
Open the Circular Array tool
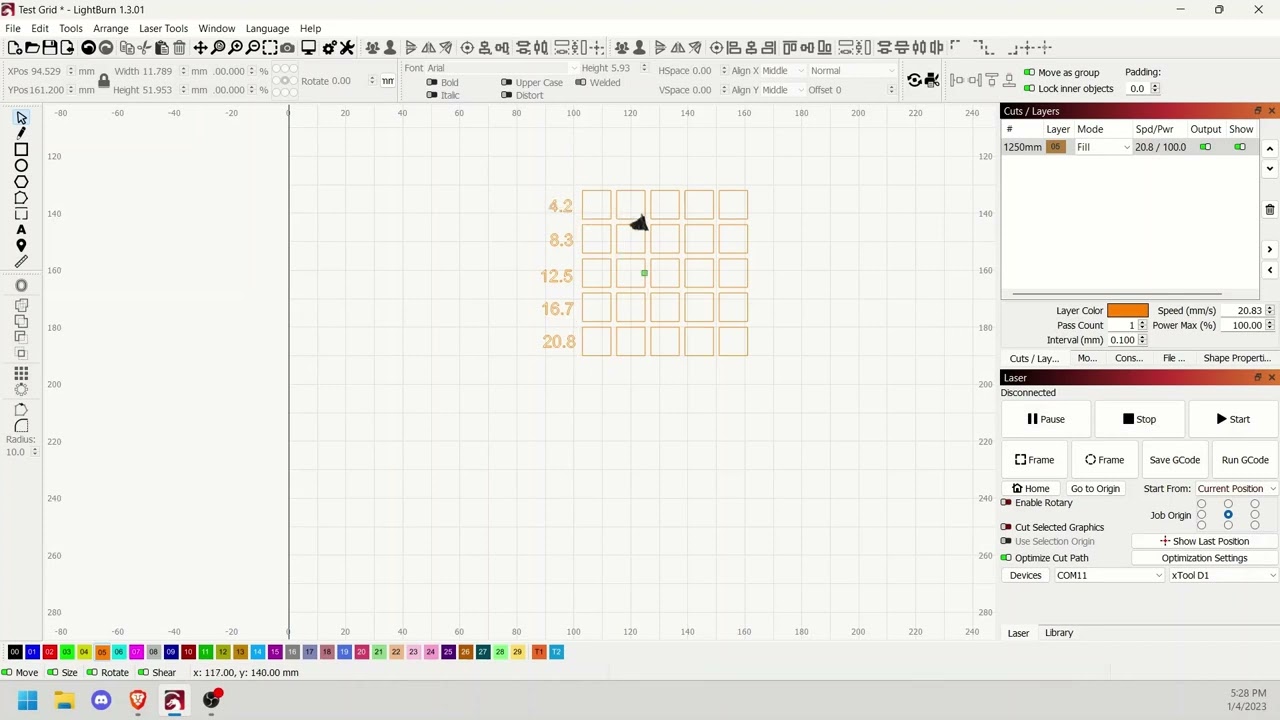click(x=21, y=389)
